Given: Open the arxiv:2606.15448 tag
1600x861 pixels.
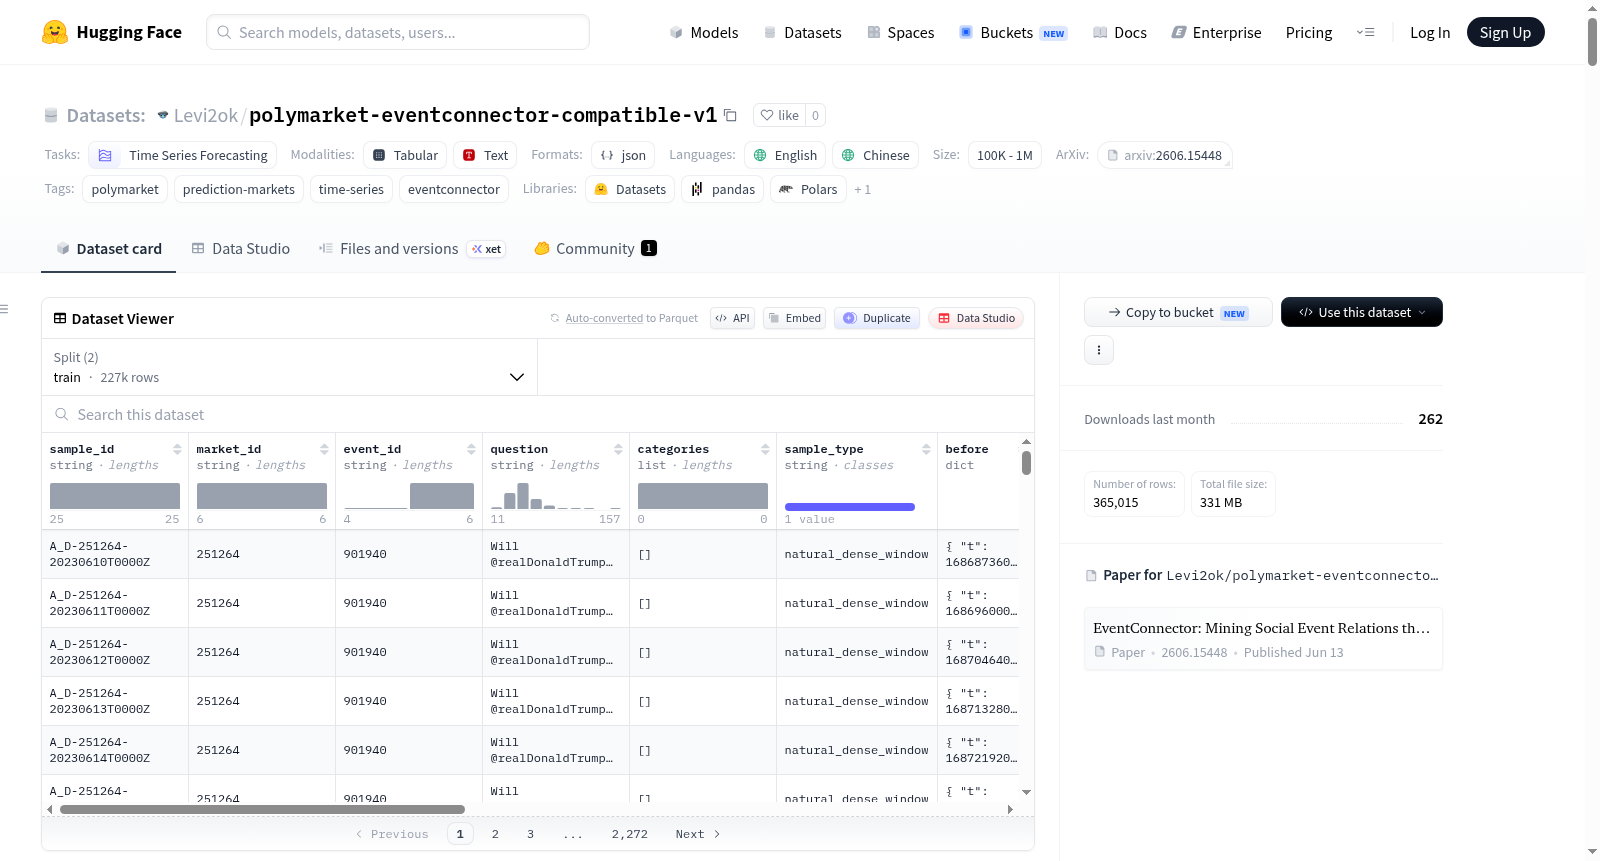Looking at the screenshot, I should pyautogui.click(x=1164, y=155).
